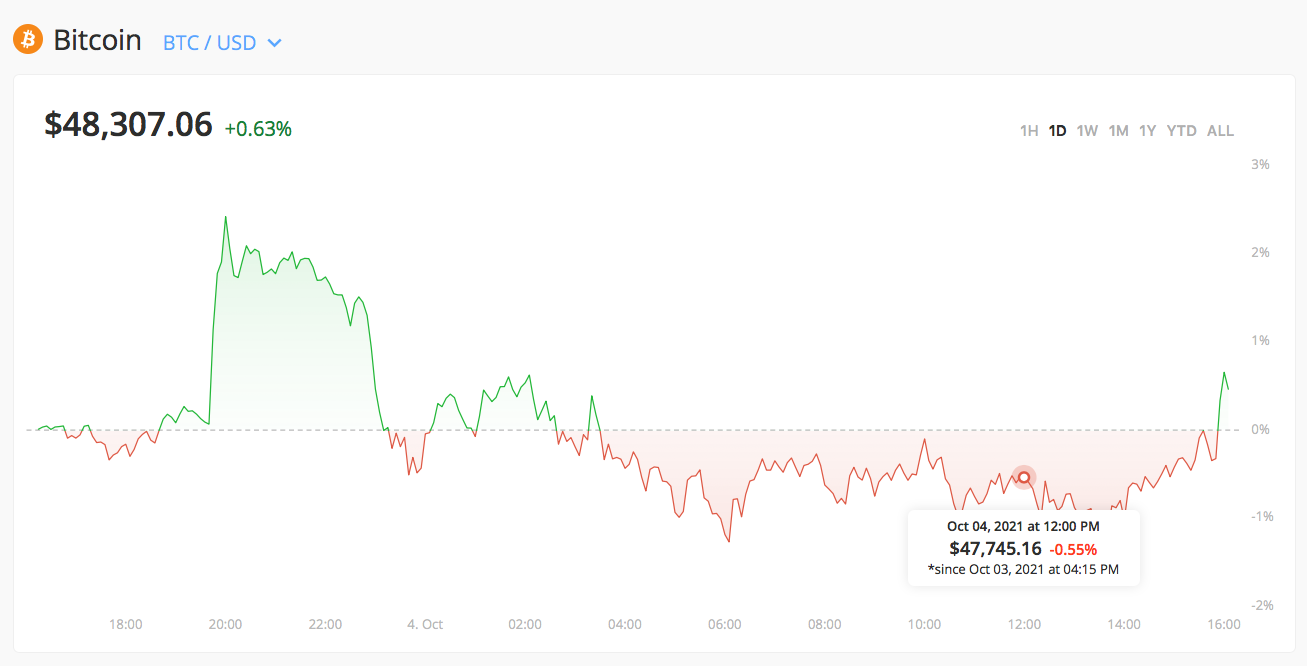Select the 1H time range
The height and width of the screenshot is (666, 1307).
[1028, 131]
